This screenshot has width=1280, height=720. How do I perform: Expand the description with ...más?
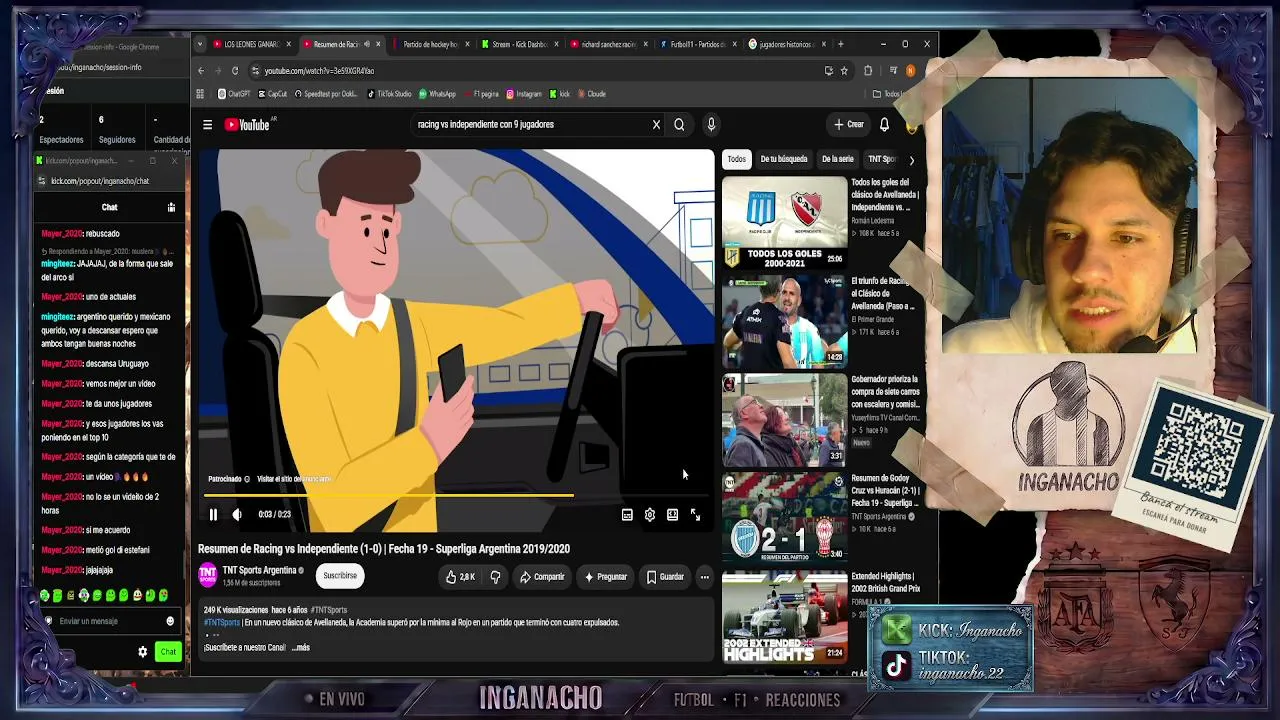point(300,648)
